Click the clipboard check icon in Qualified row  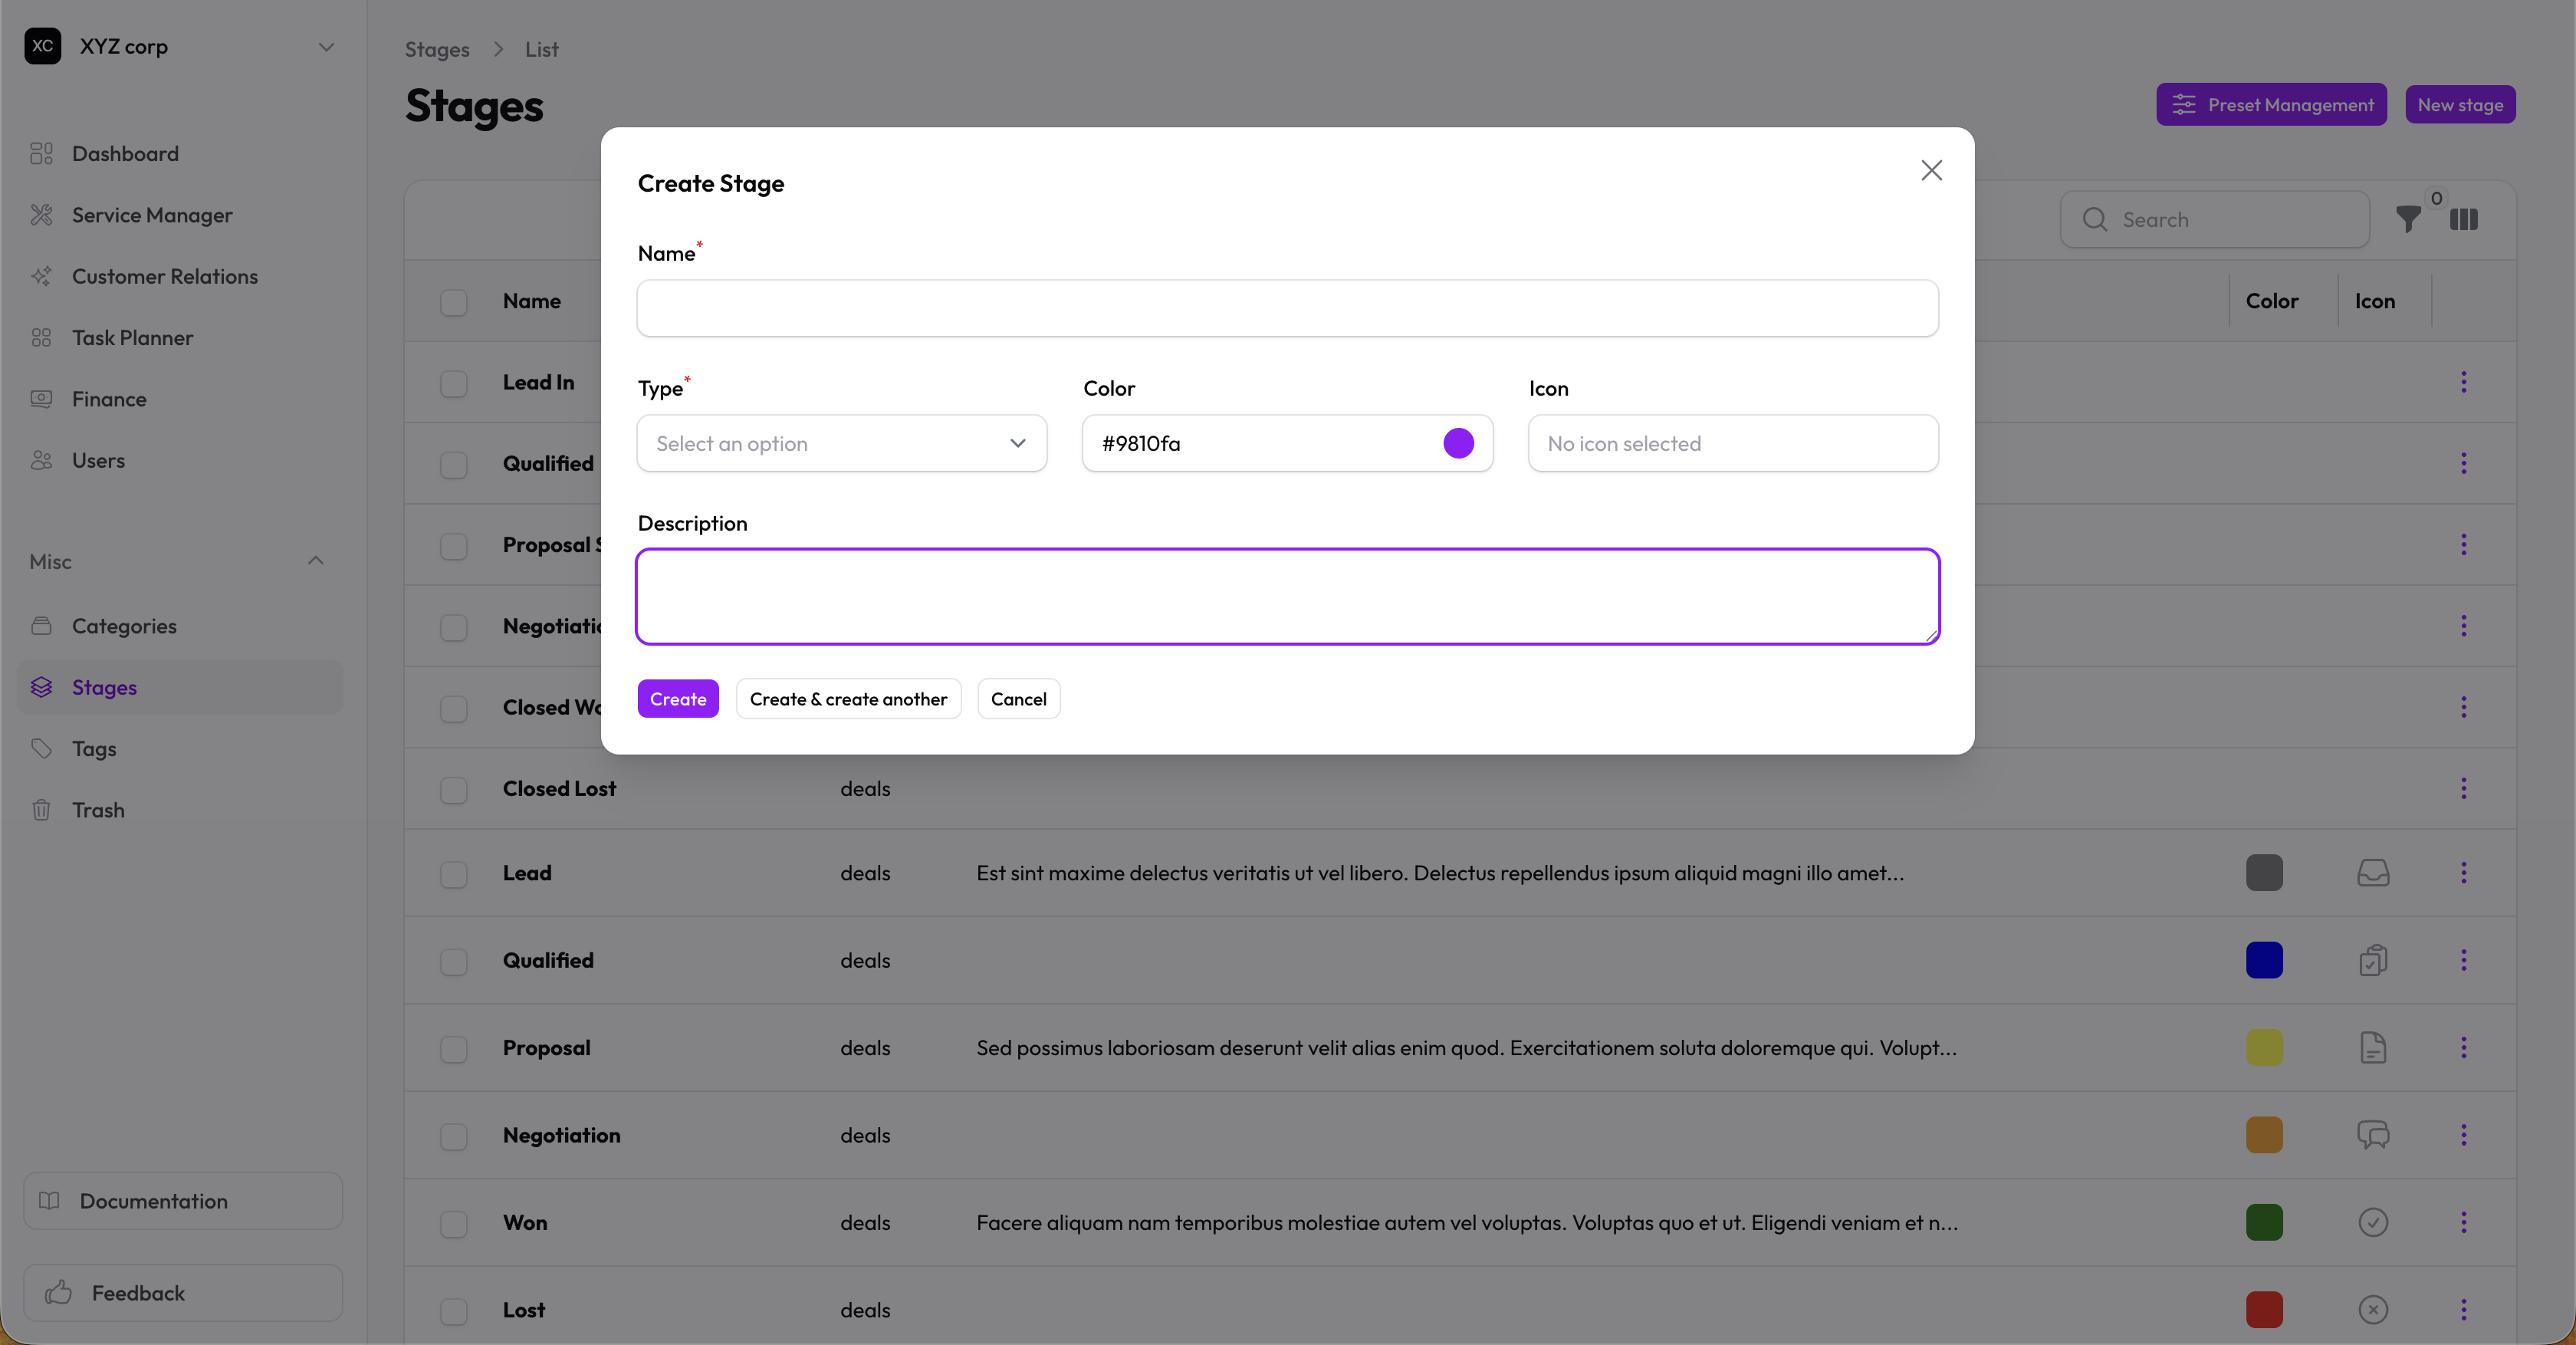pyautogui.click(x=2373, y=960)
